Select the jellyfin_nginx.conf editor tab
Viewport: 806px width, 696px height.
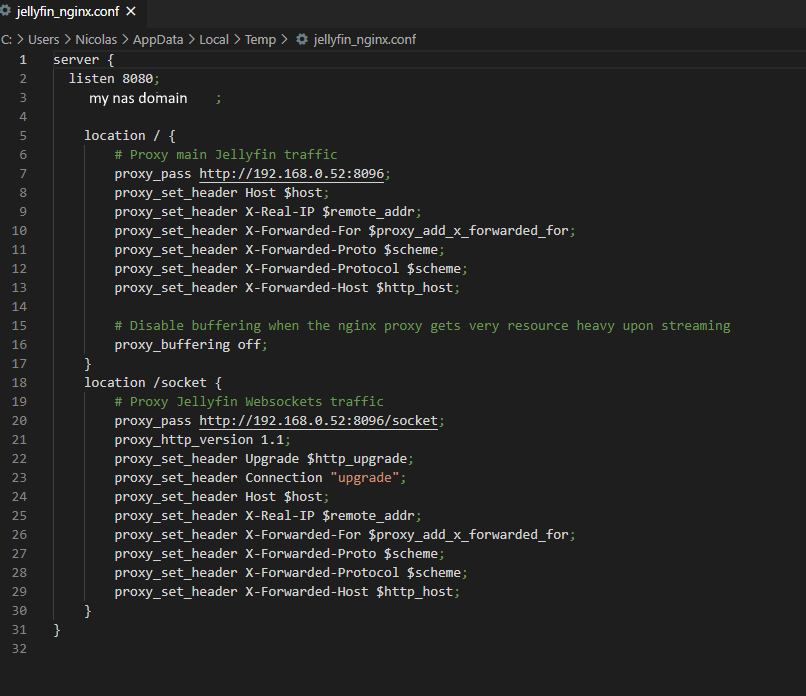point(72,11)
